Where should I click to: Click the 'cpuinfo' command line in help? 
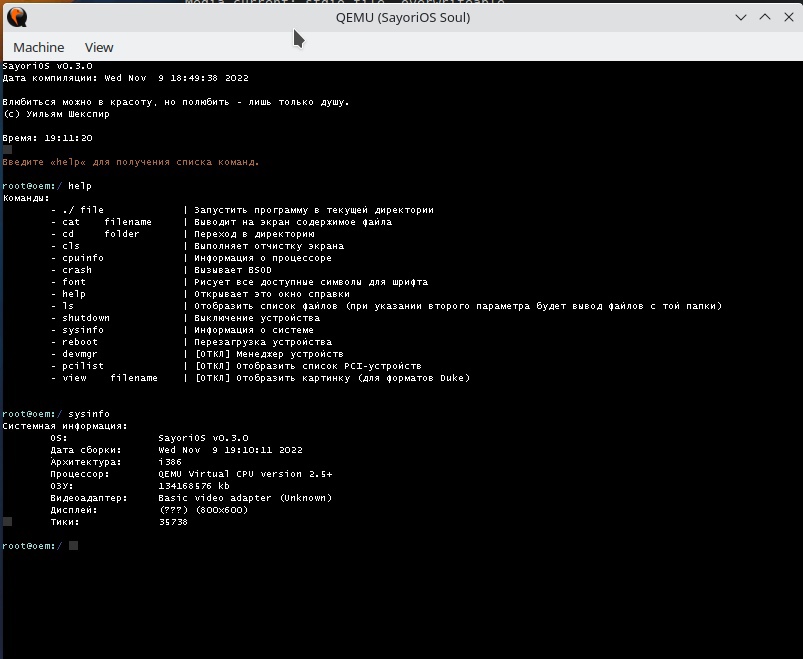coord(82,258)
